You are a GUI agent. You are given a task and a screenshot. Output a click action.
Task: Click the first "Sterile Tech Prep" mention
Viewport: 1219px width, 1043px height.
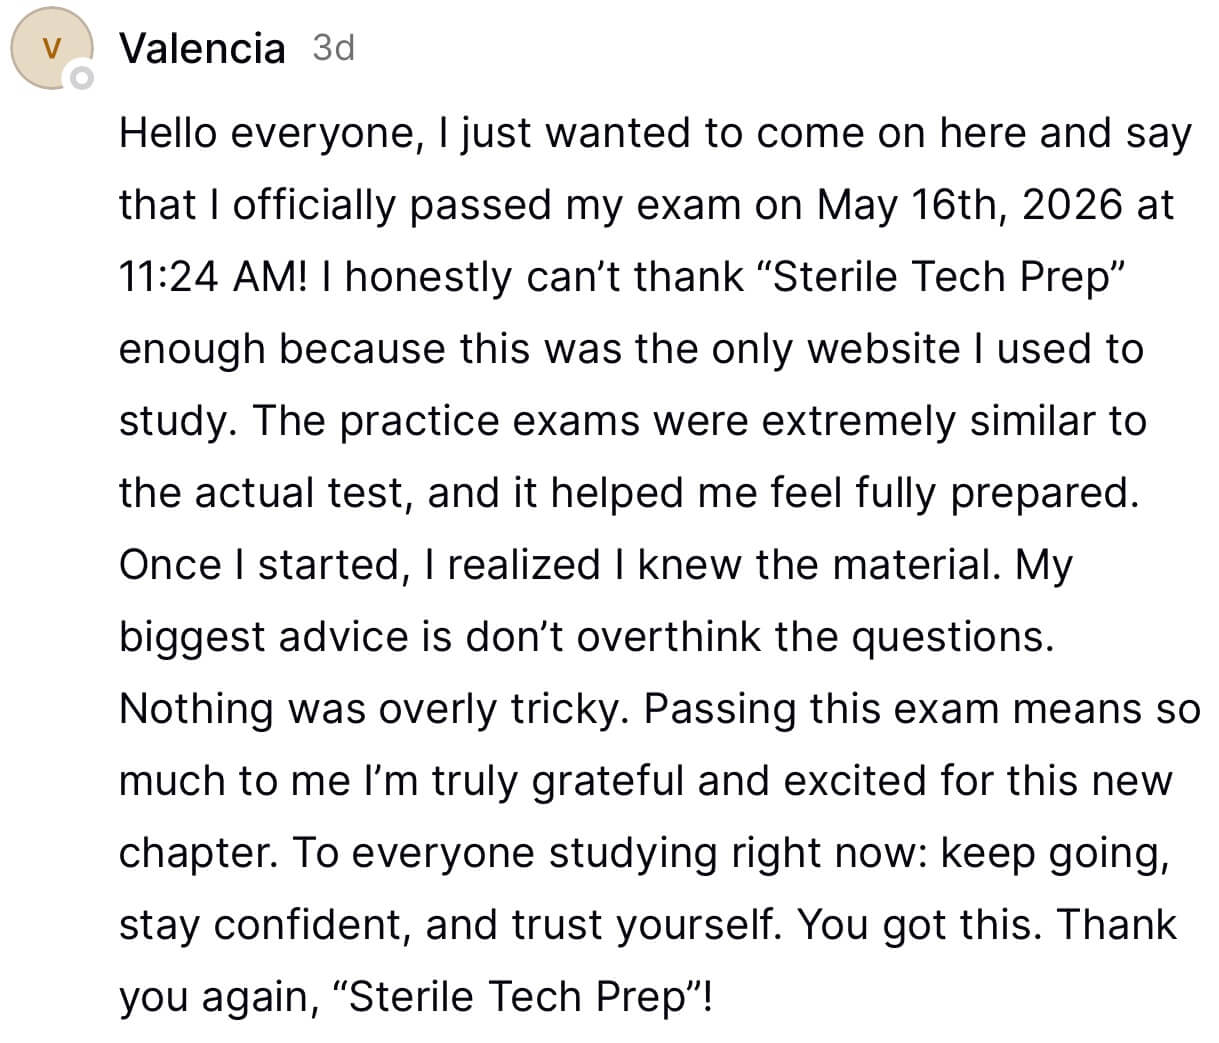tap(946, 277)
